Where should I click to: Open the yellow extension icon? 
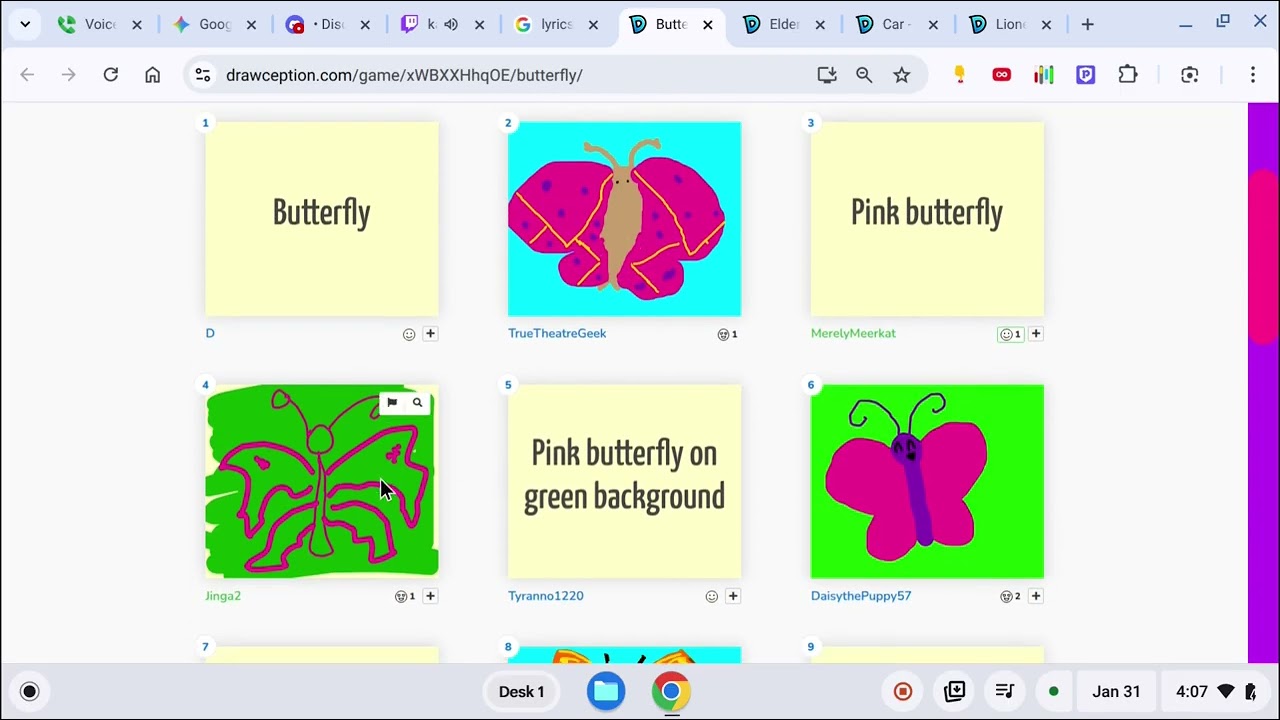click(960, 75)
